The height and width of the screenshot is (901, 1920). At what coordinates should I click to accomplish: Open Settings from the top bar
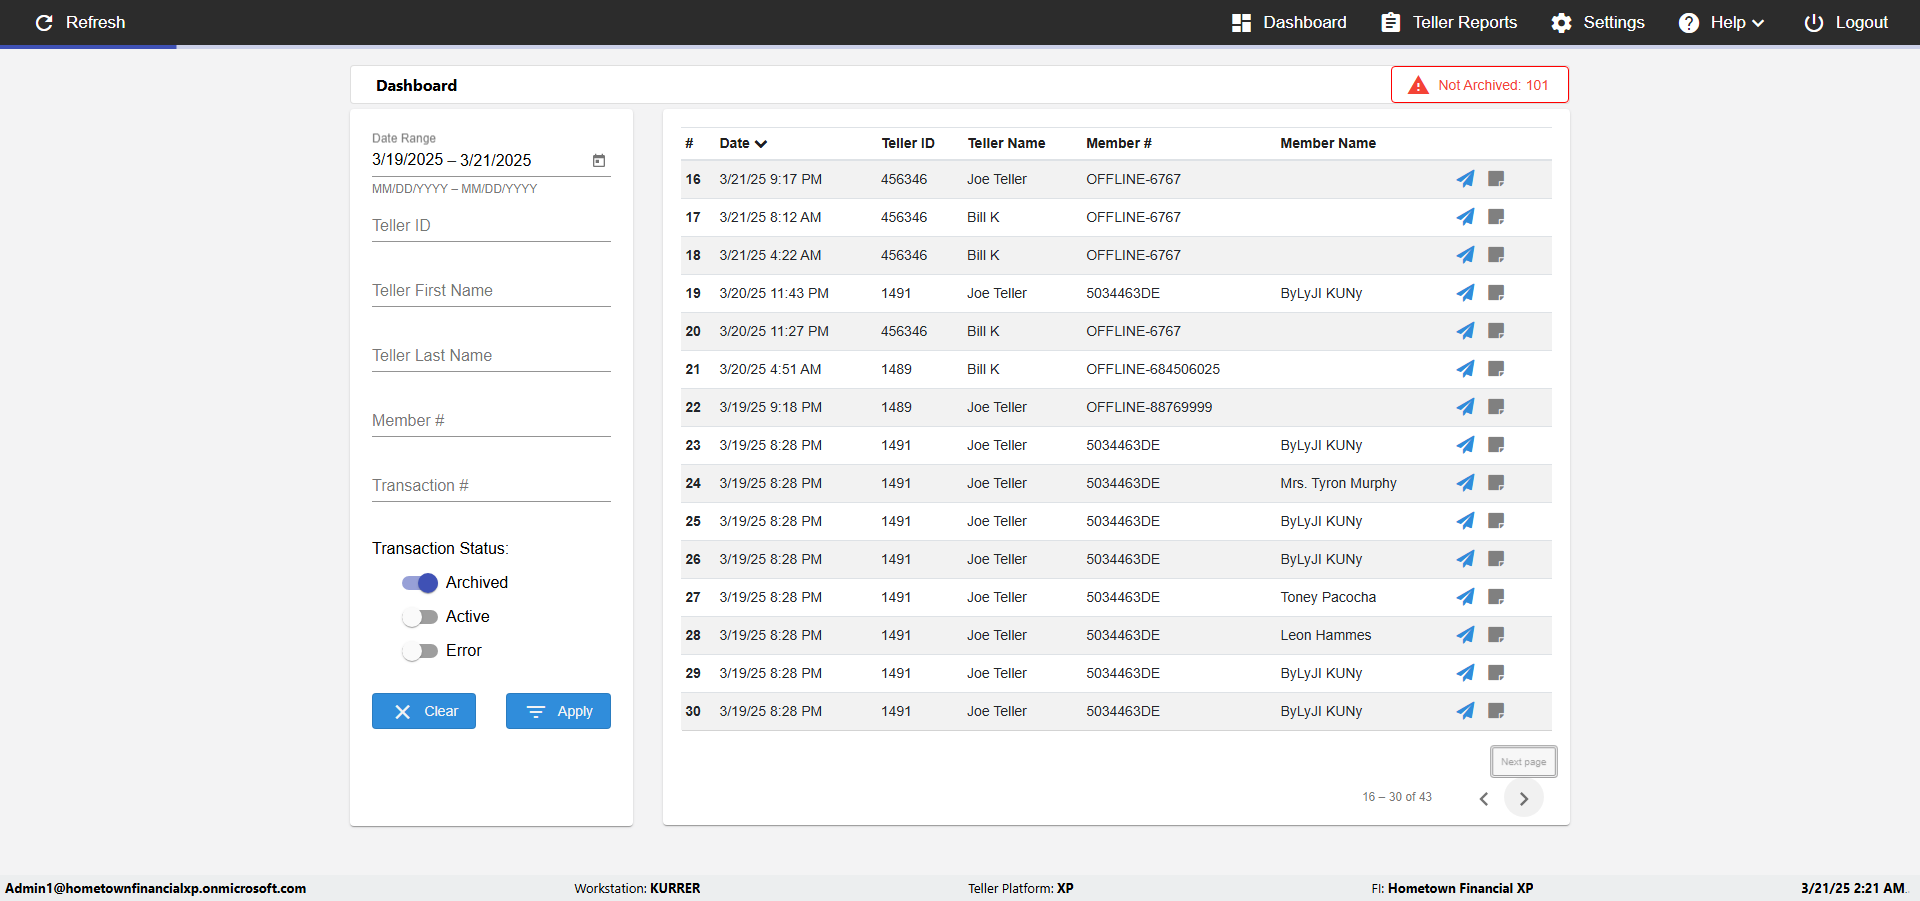click(x=1598, y=22)
